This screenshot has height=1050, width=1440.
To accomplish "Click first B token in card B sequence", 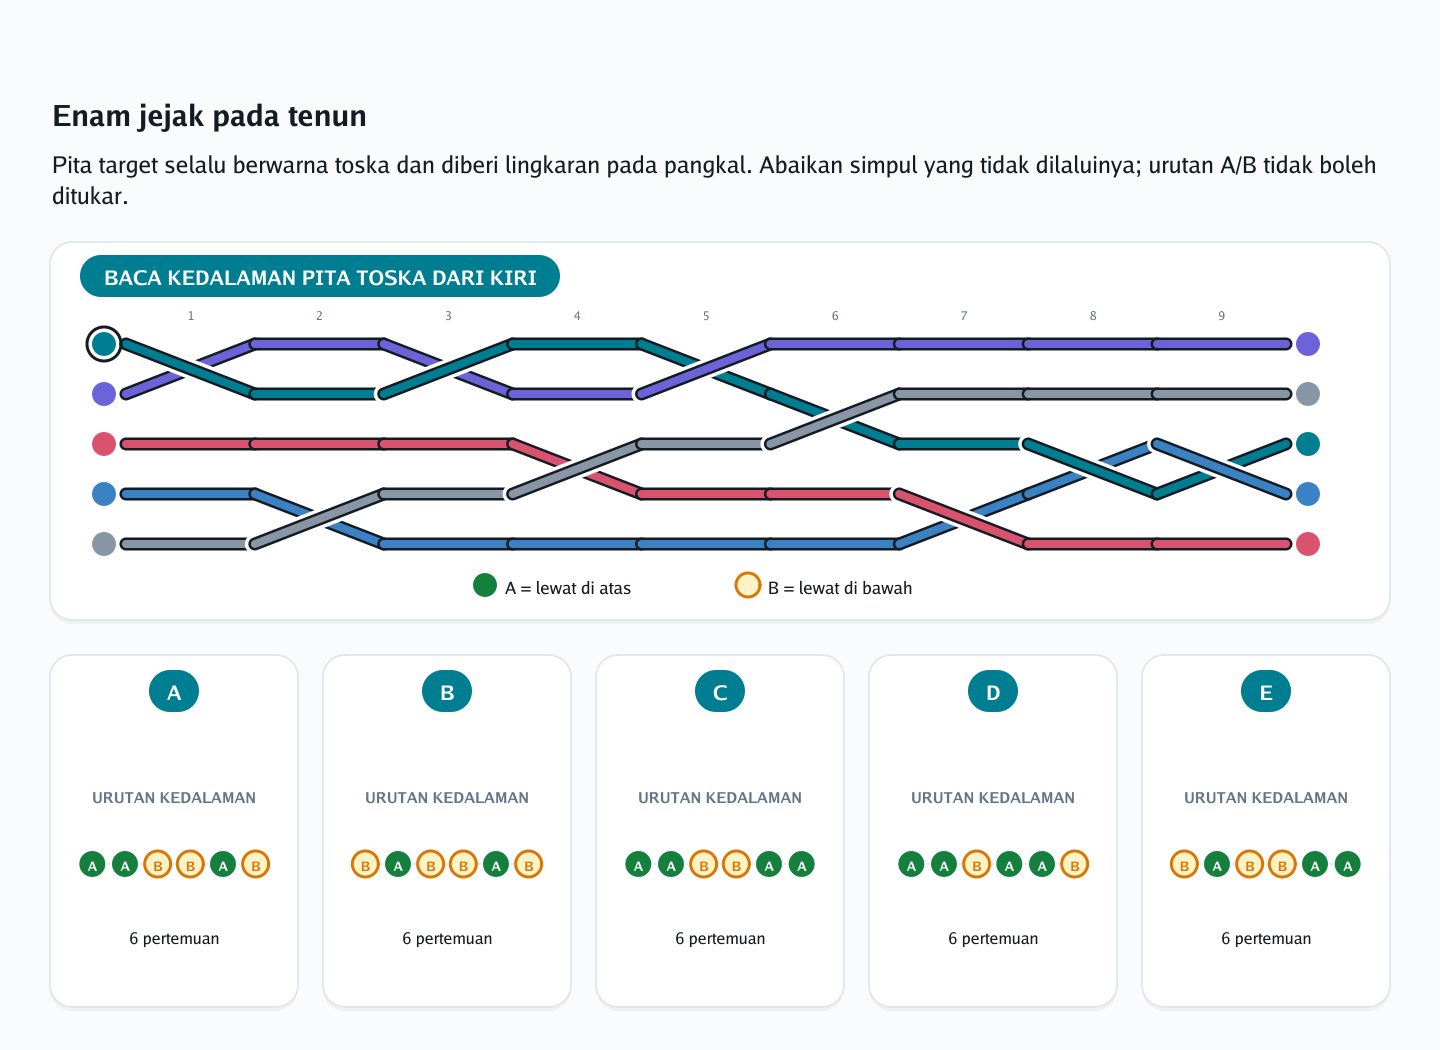I will [x=365, y=864].
